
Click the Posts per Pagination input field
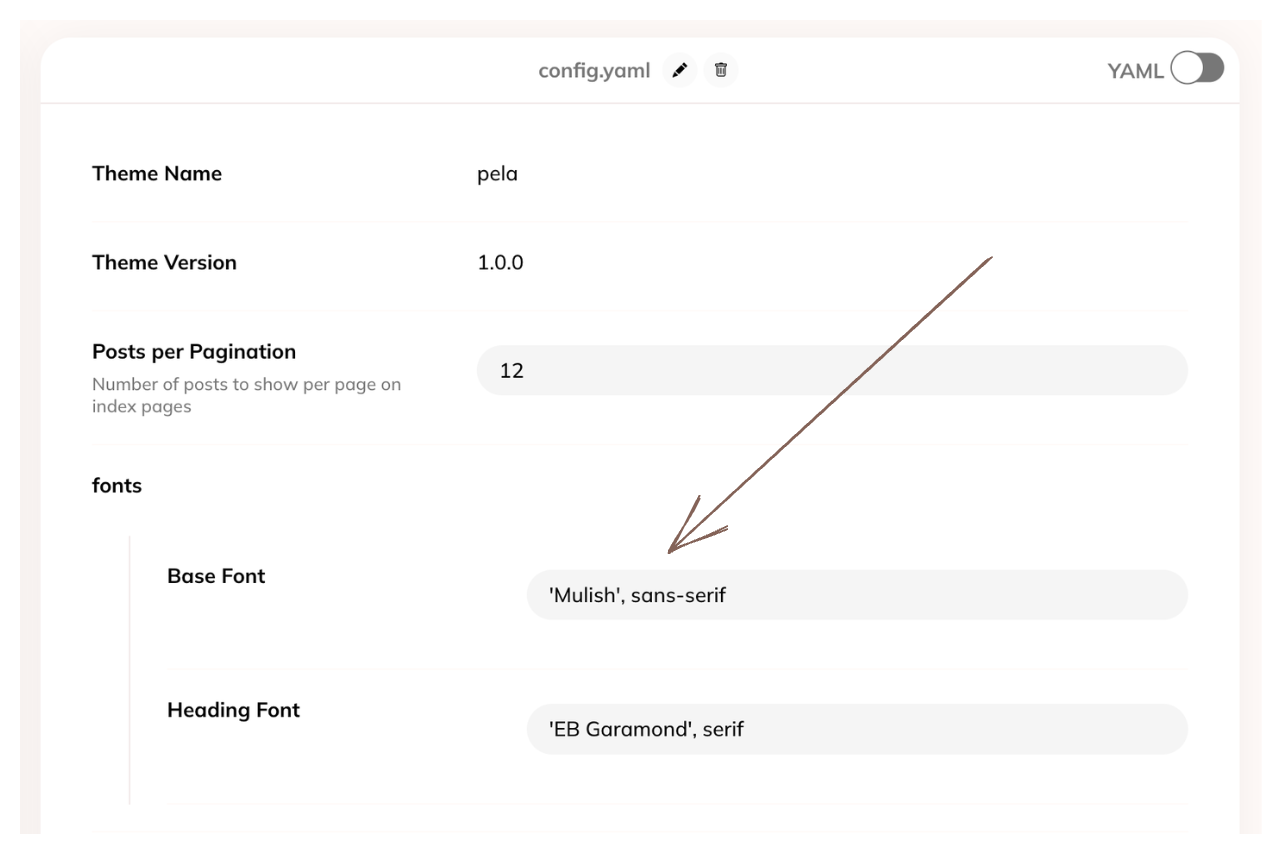(831, 371)
